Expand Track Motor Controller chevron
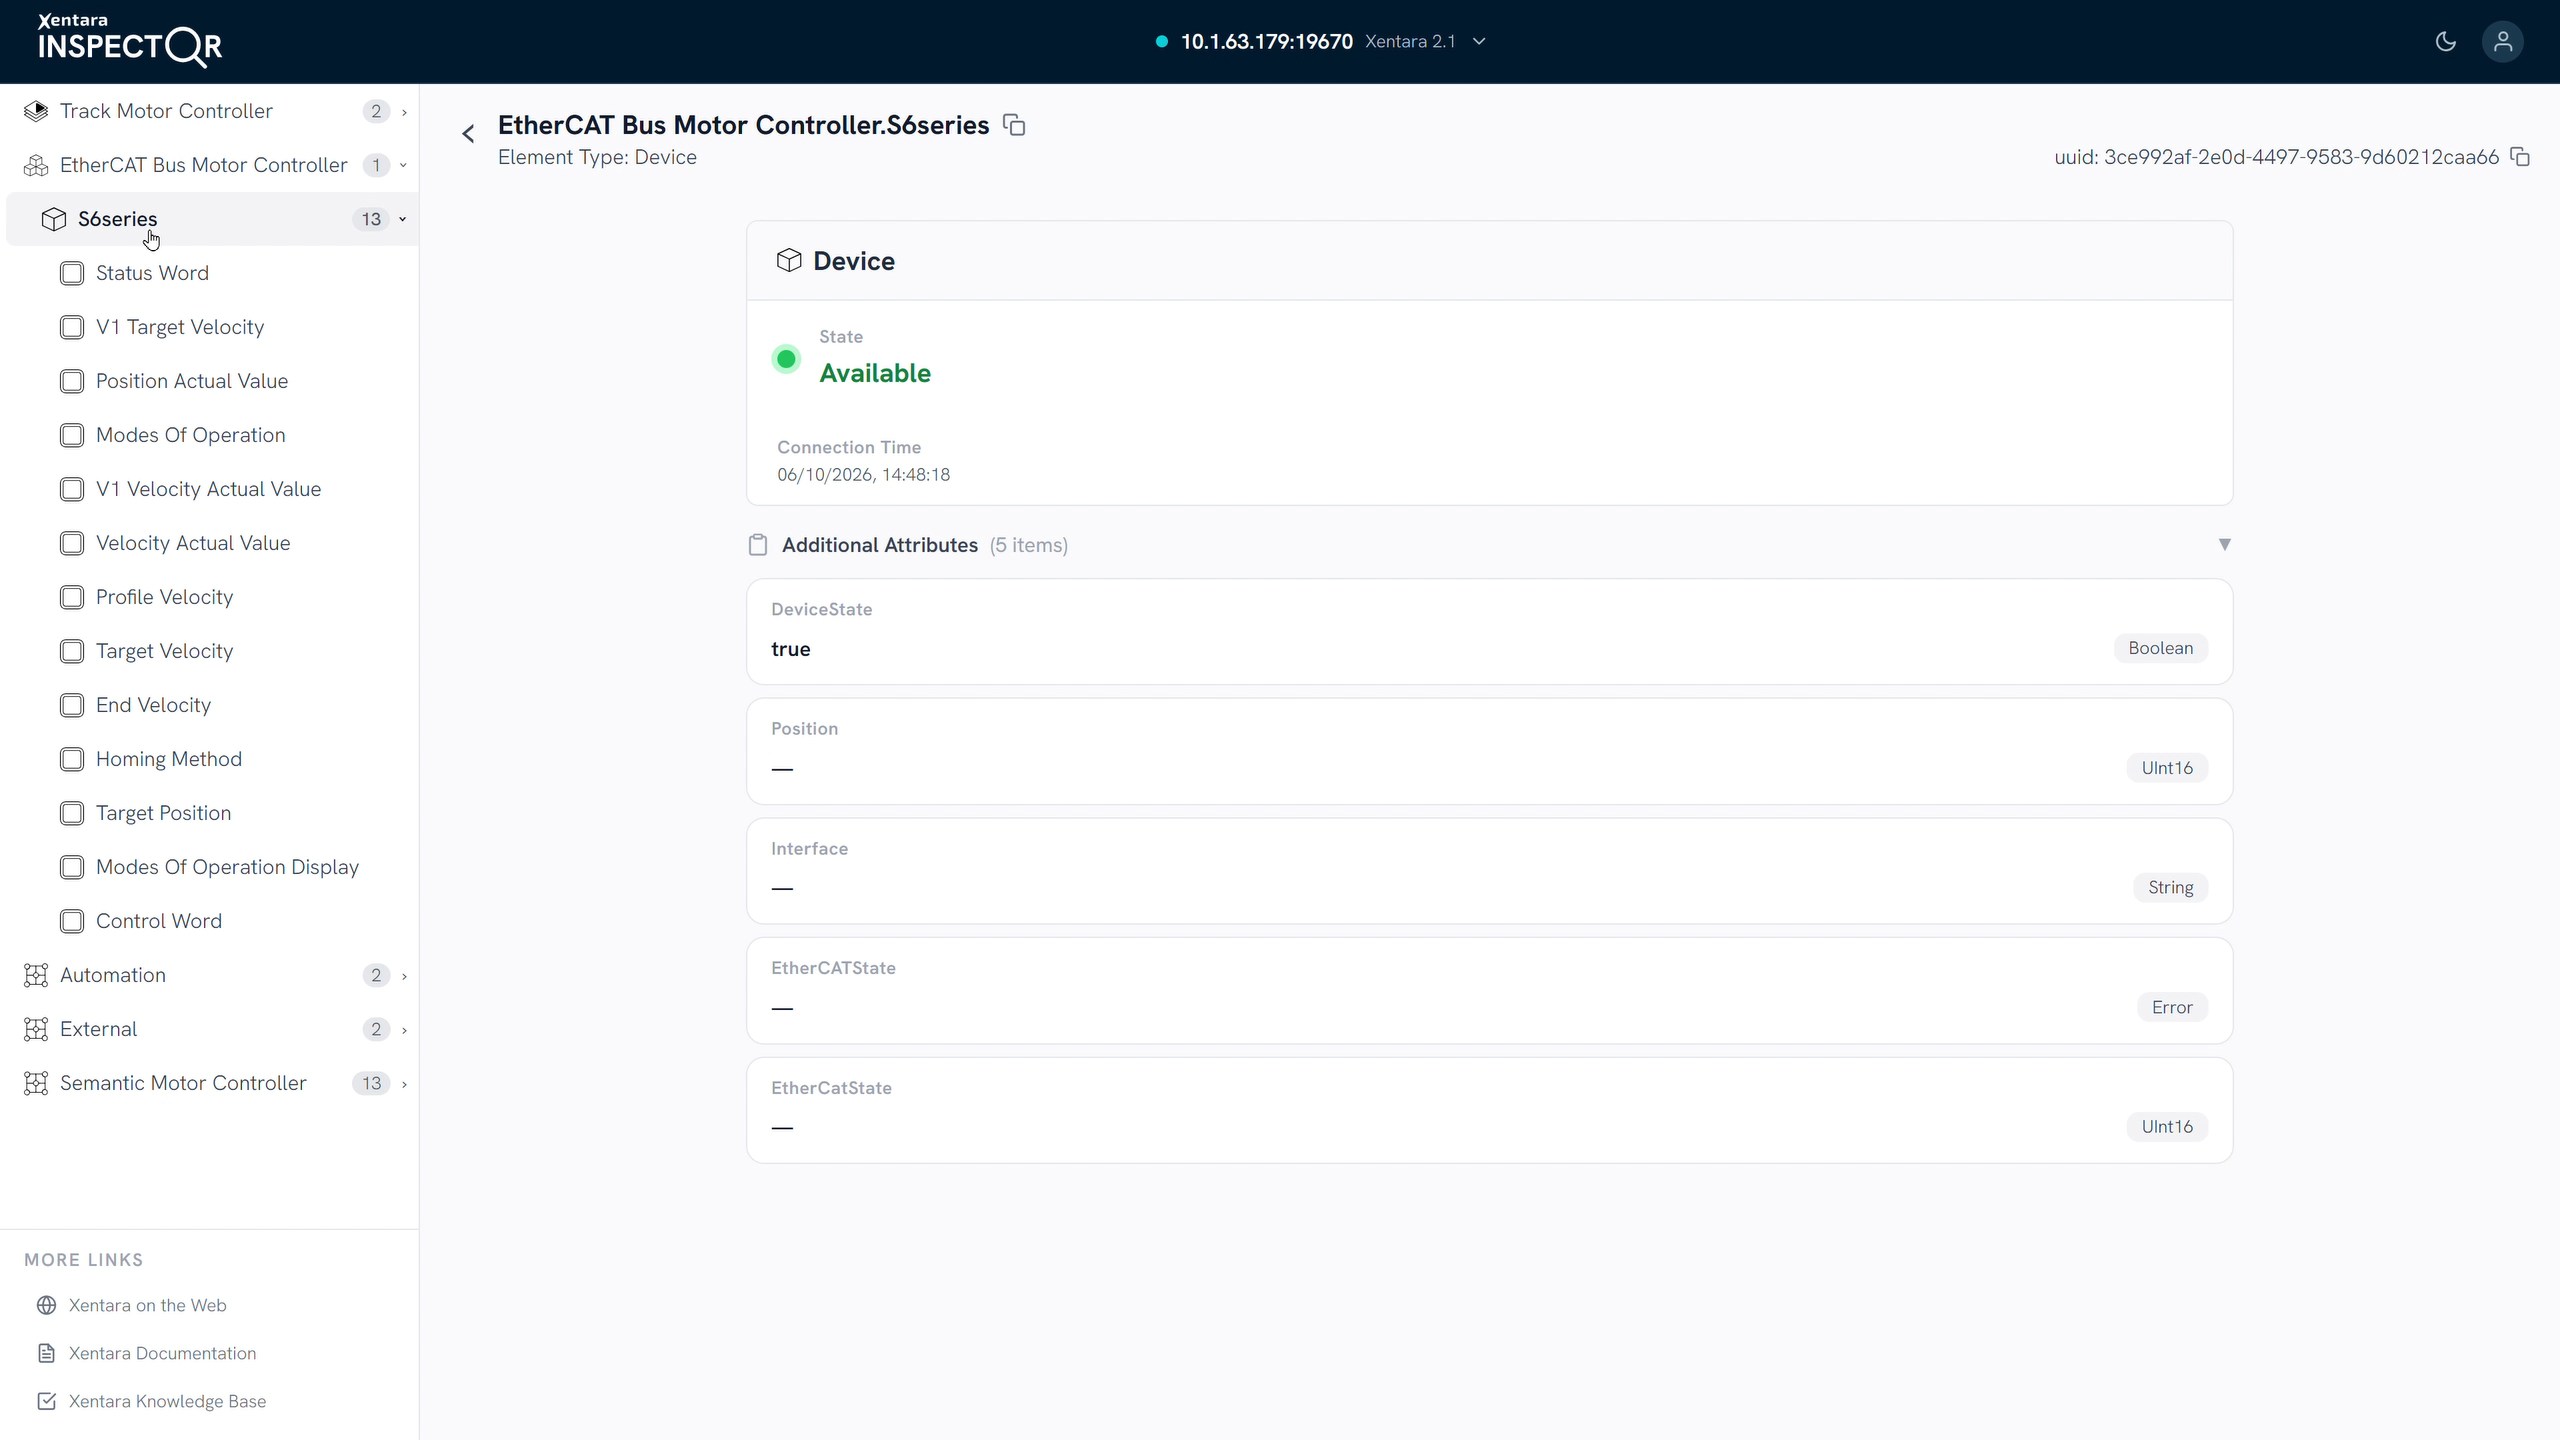This screenshot has width=2560, height=1440. 404,112
